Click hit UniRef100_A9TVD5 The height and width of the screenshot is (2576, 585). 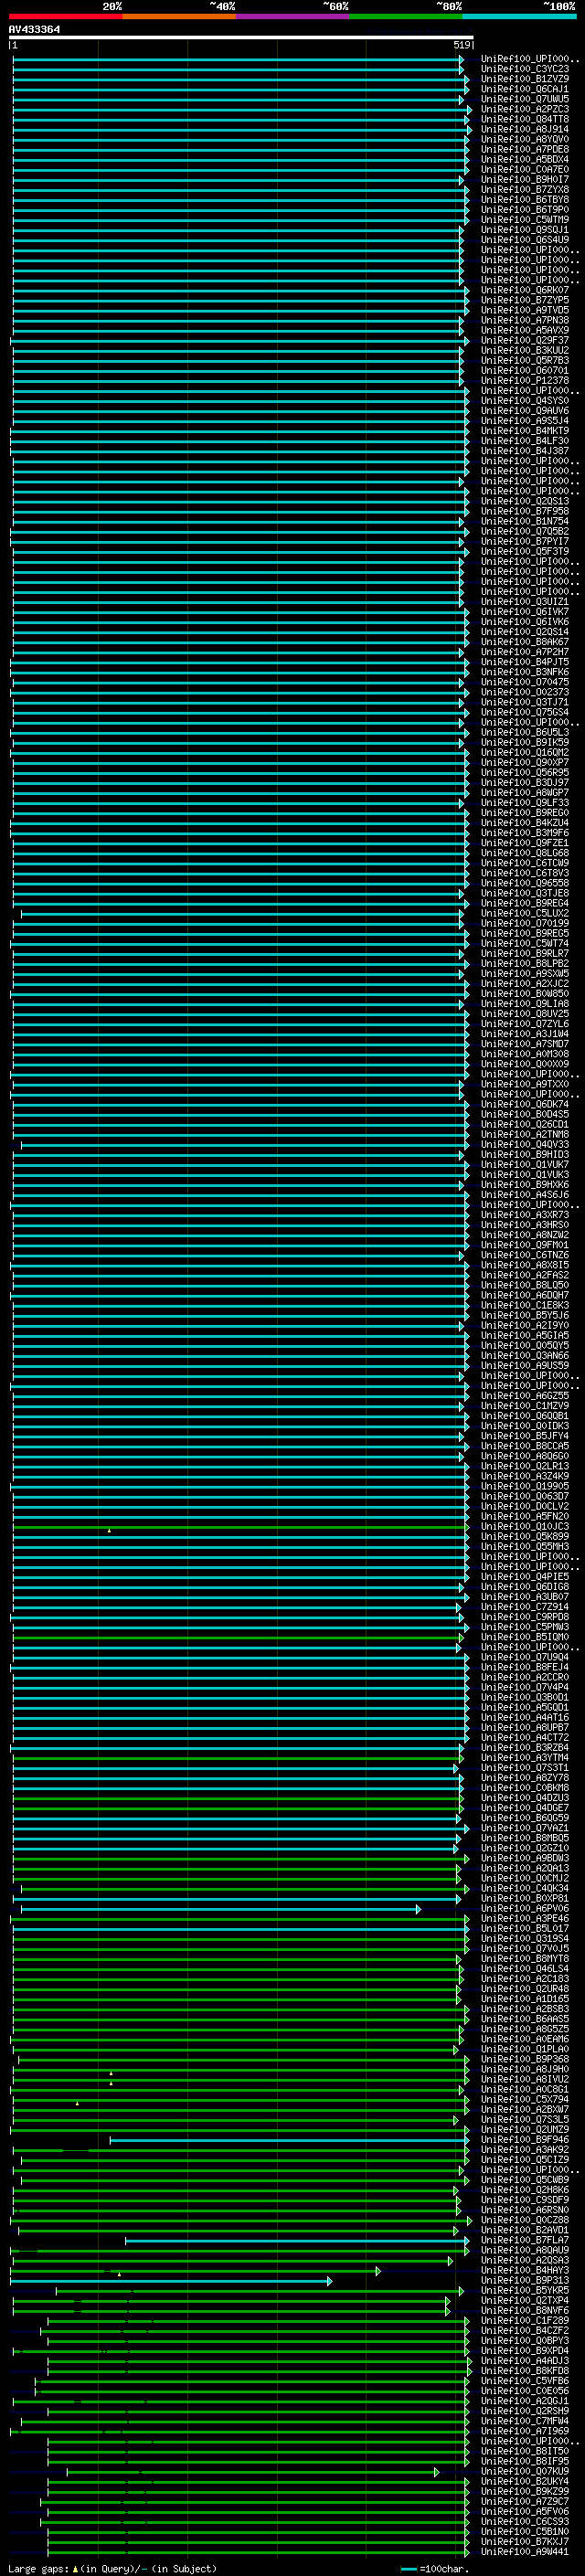[525, 310]
